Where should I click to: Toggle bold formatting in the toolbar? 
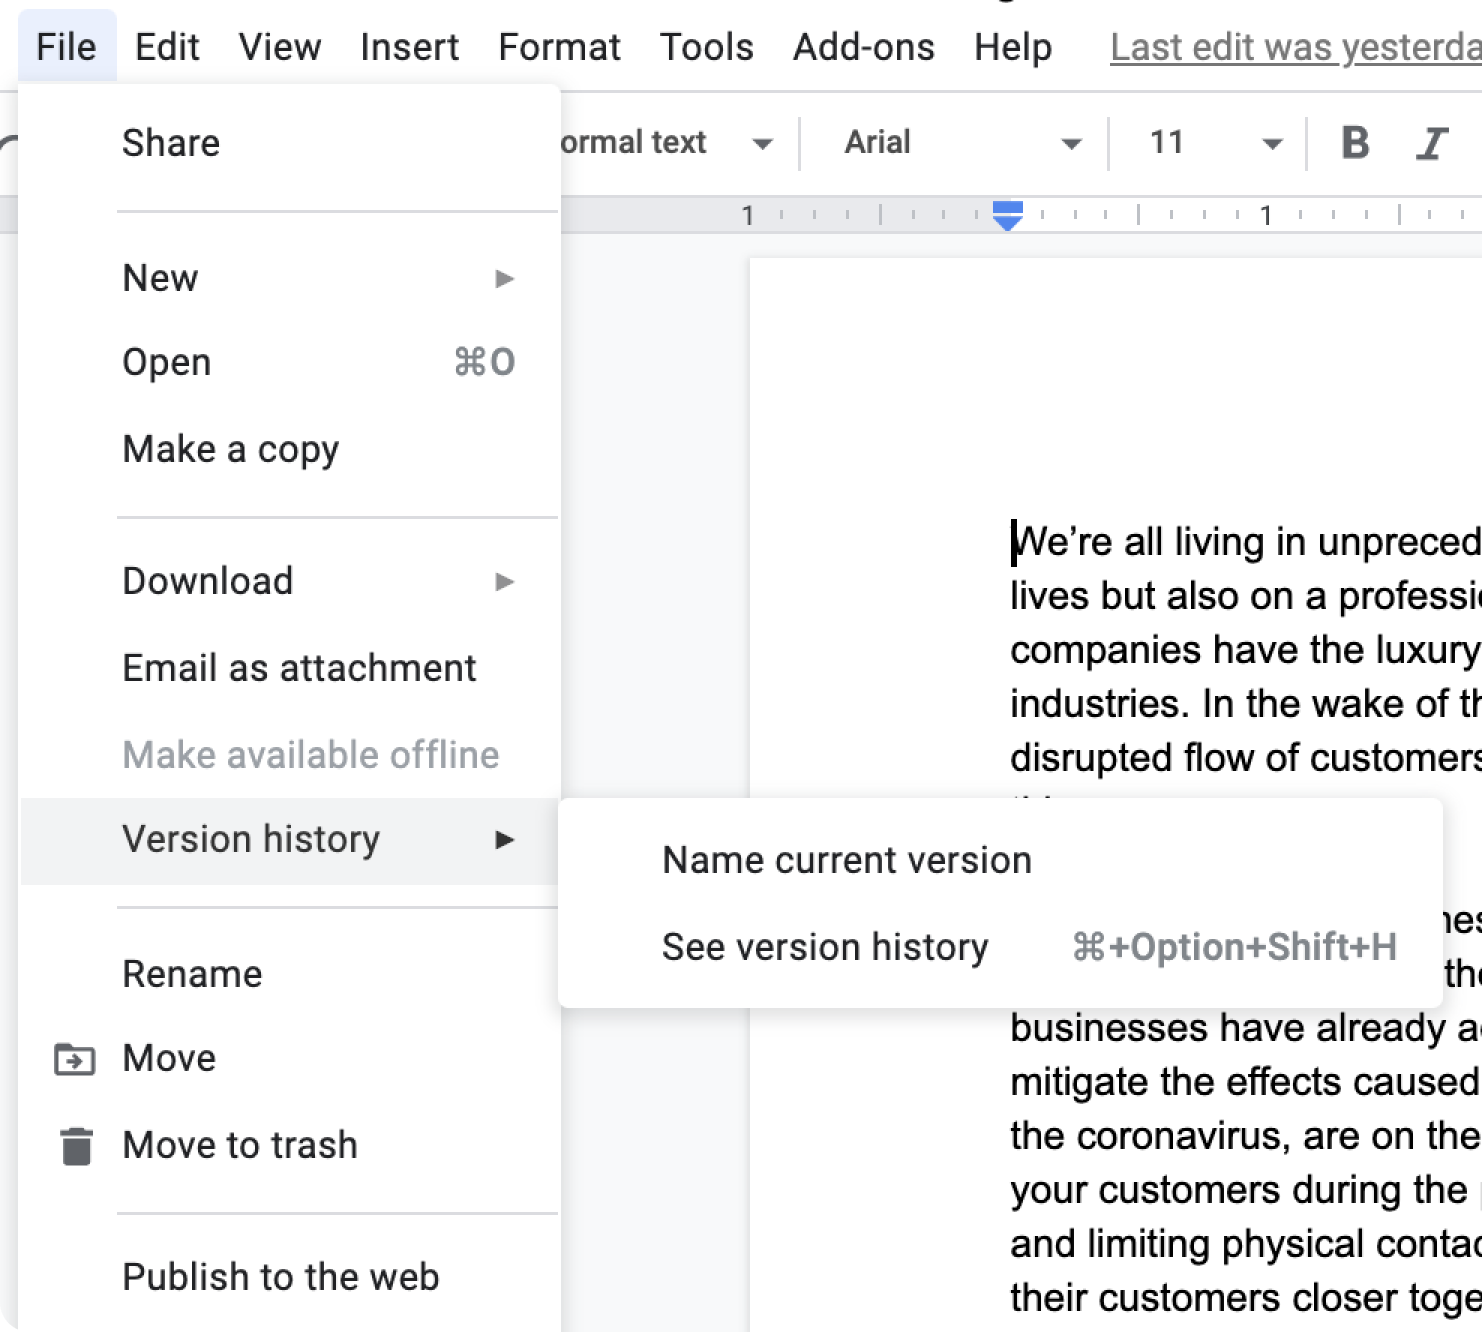tap(1355, 142)
